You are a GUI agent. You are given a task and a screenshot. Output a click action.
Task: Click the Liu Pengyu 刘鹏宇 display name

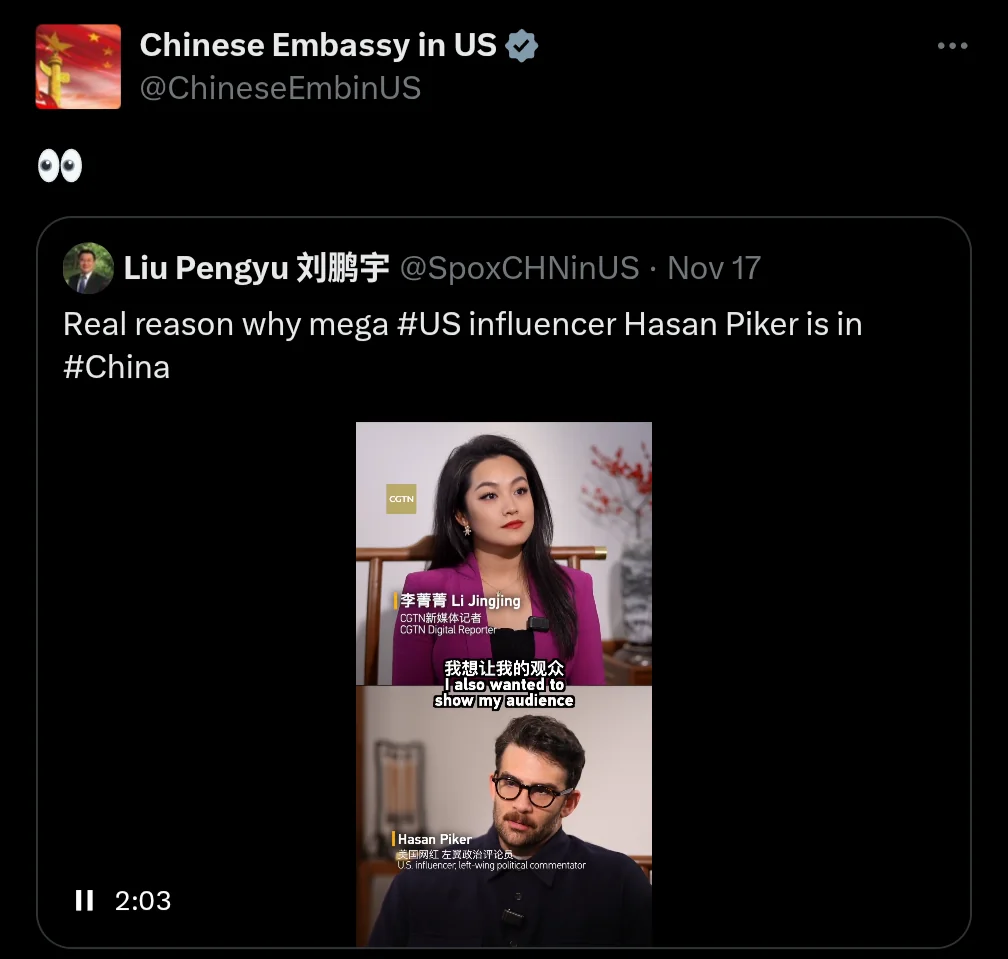(256, 268)
